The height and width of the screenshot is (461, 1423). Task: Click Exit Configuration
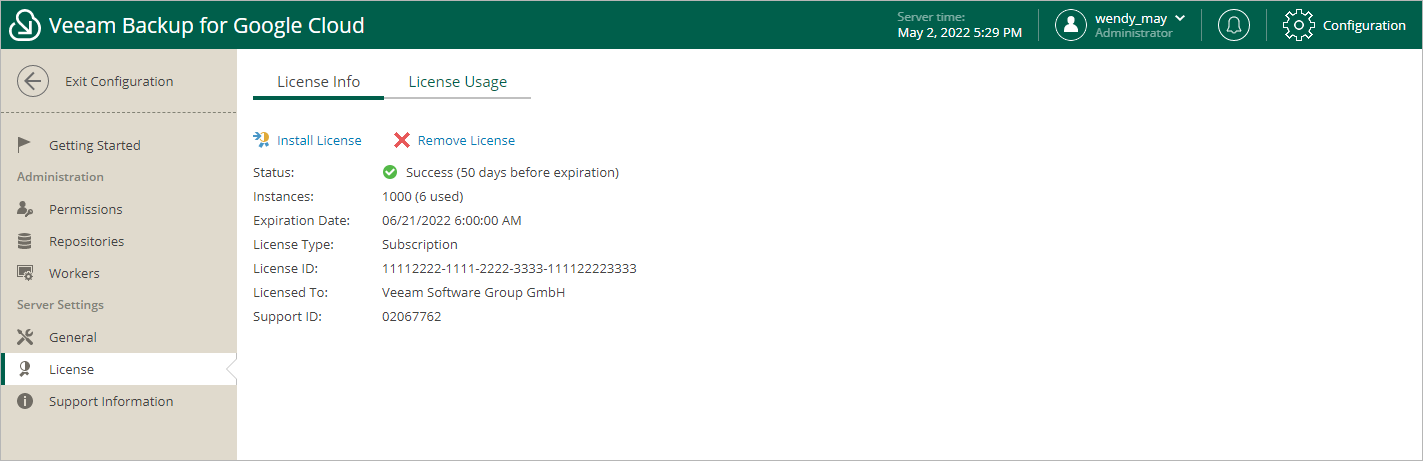[119, 81]
